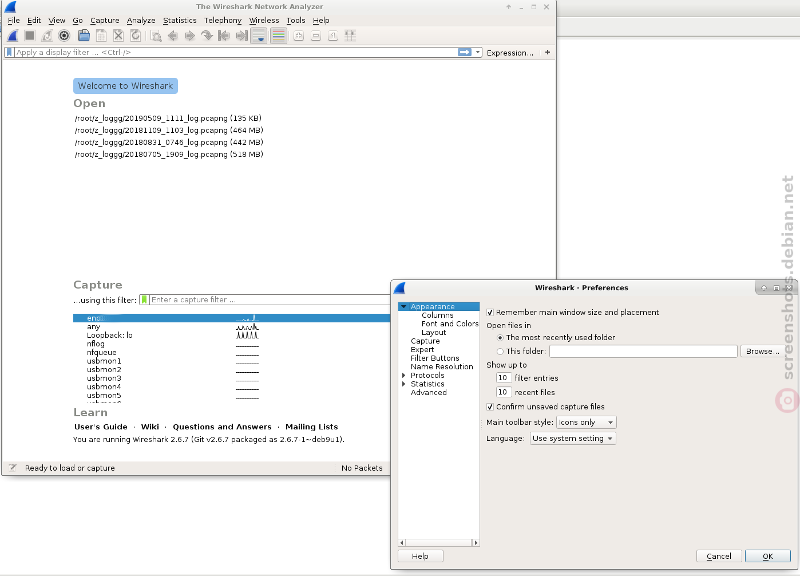The width and height of the screenshot is (800, 576).
Task: Click display filter bookmark icon
Action: 9,52
